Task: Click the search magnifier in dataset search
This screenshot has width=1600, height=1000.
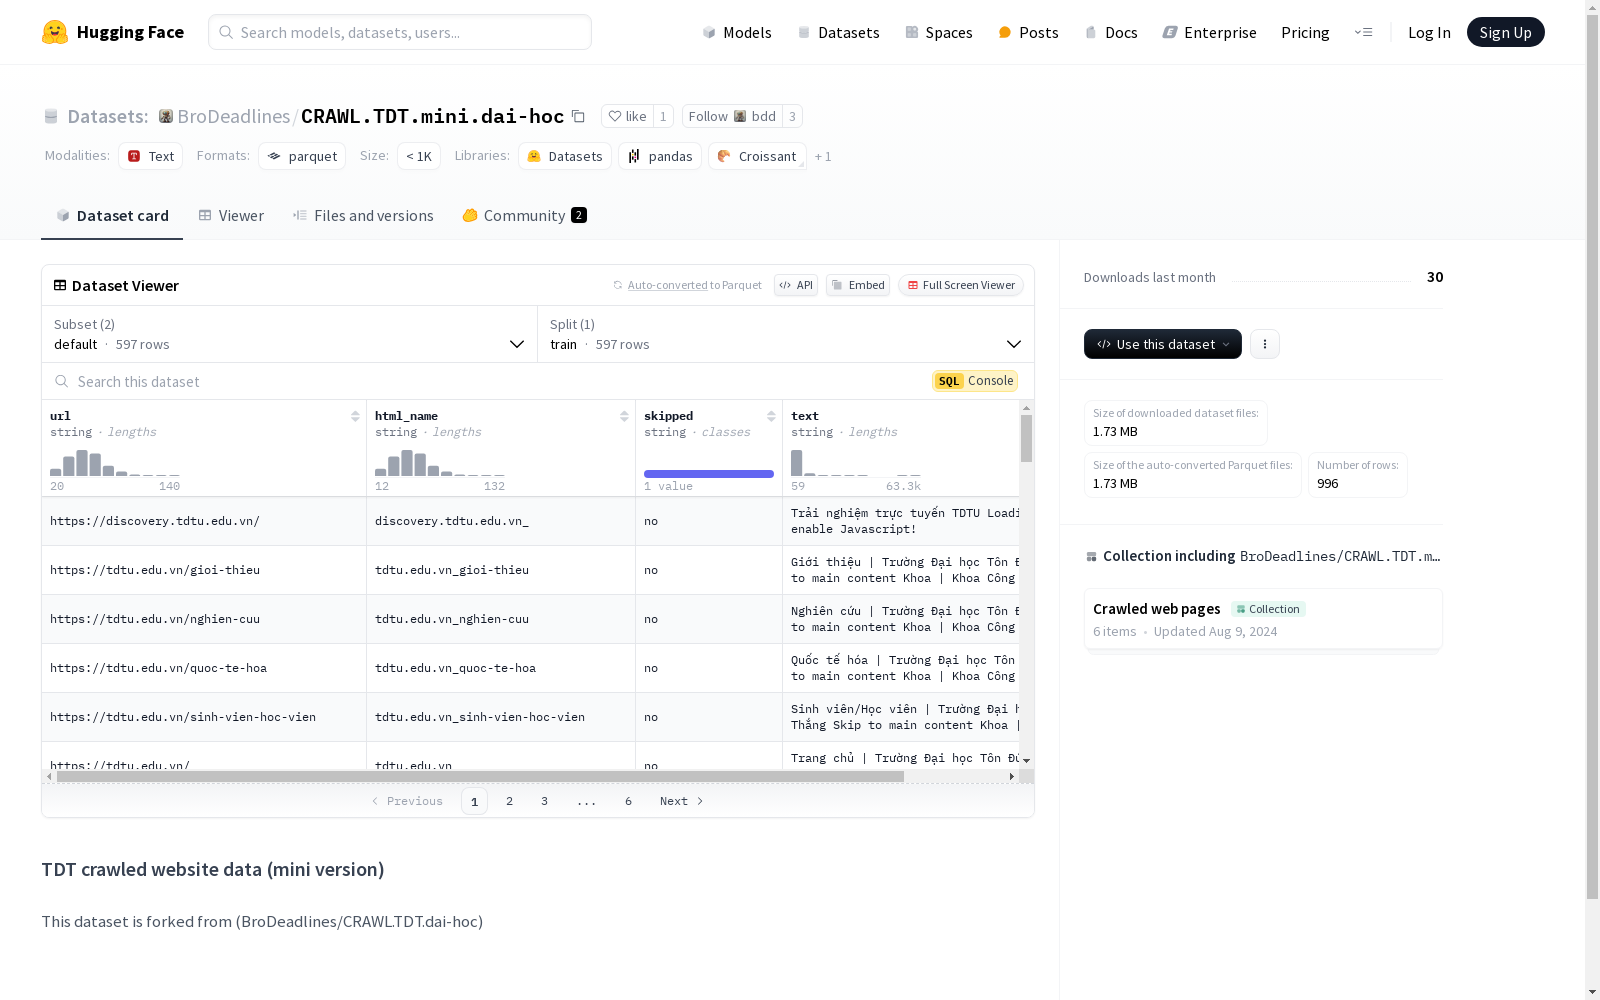Action: coord(62,381)
